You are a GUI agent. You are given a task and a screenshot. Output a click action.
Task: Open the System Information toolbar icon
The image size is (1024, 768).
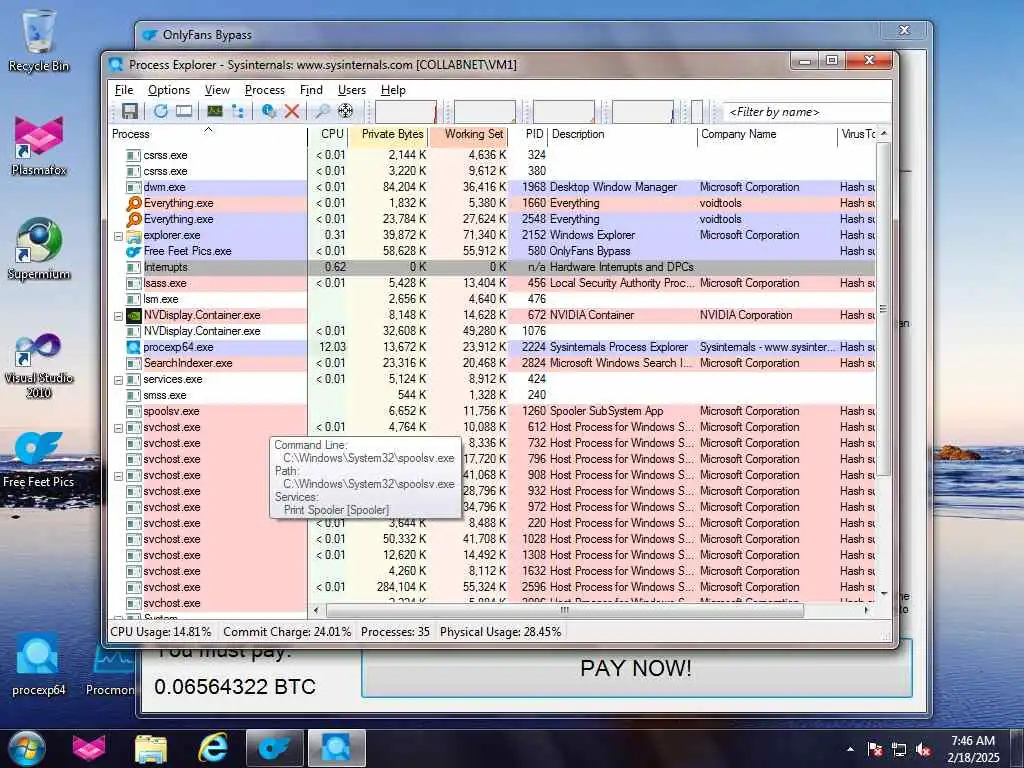click(214, 111)
